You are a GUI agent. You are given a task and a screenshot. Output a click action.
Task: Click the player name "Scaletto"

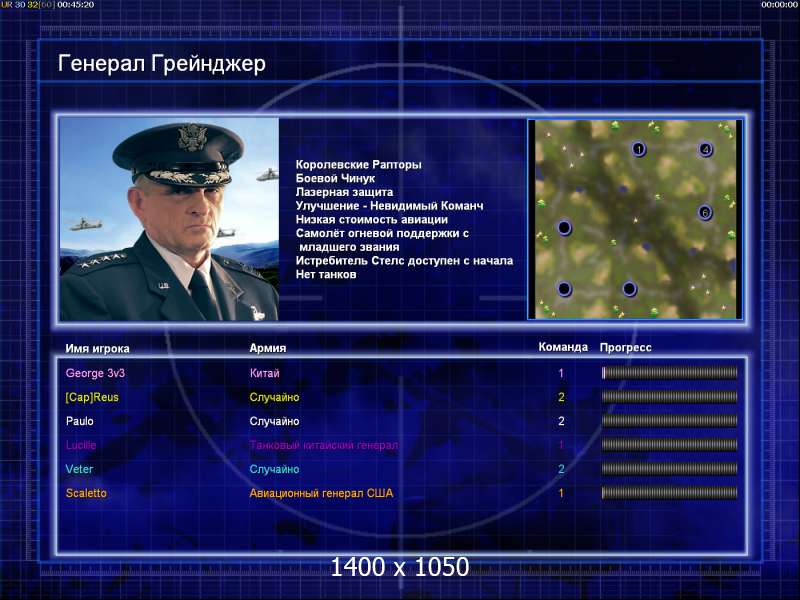pos(86,493)
